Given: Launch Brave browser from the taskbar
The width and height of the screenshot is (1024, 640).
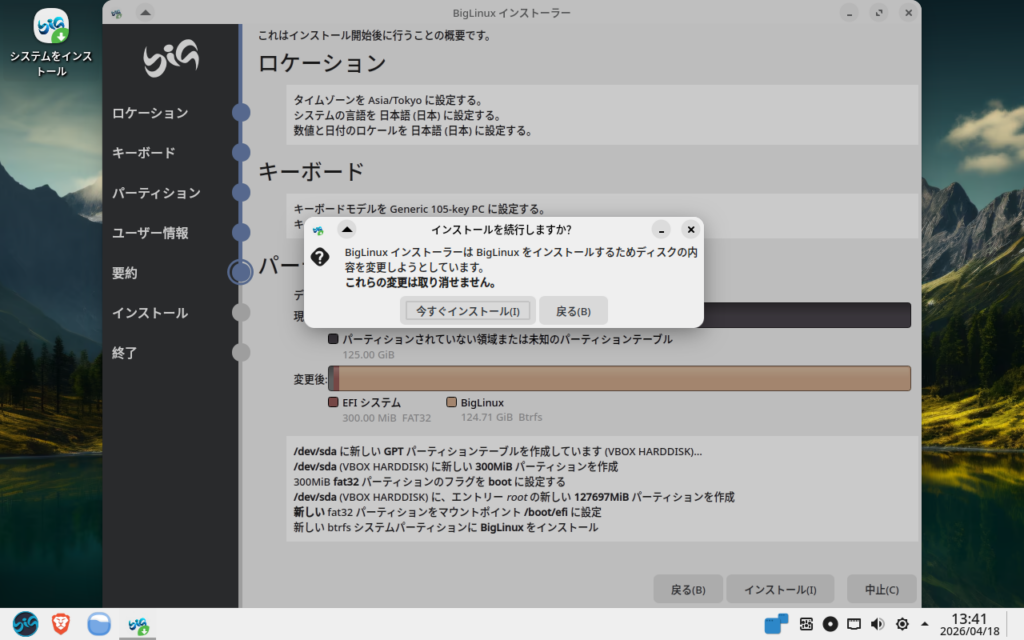Looking at the screenshot, I should tap(61, 624).
